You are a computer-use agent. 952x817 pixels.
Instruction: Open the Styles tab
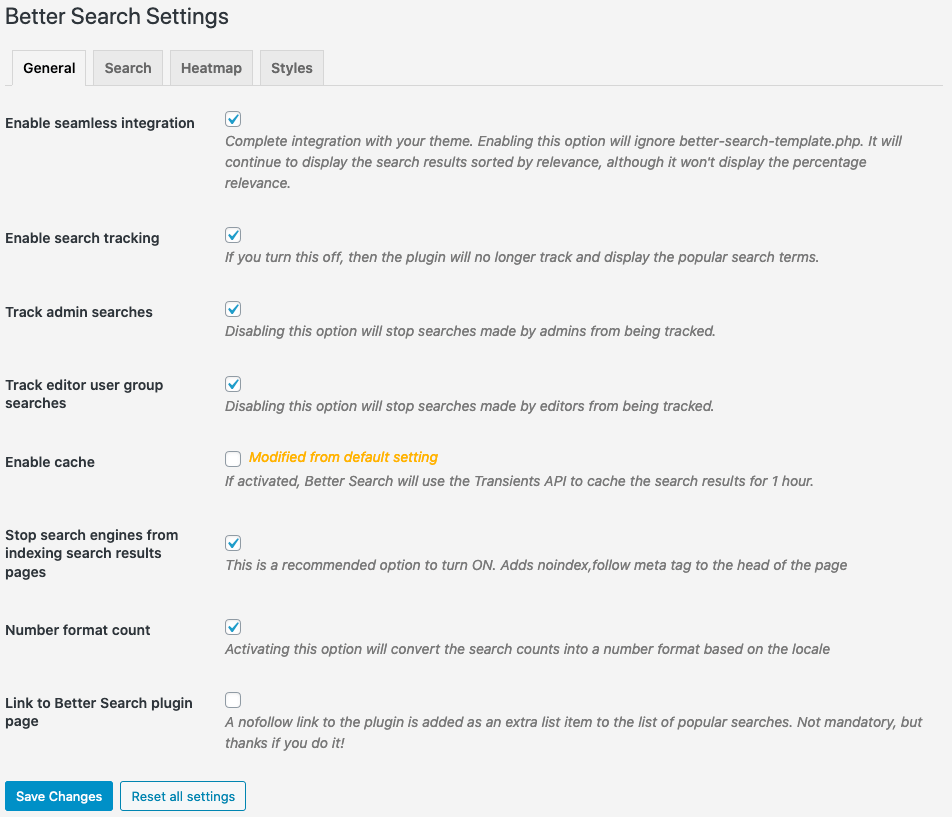tap(292, 68)
